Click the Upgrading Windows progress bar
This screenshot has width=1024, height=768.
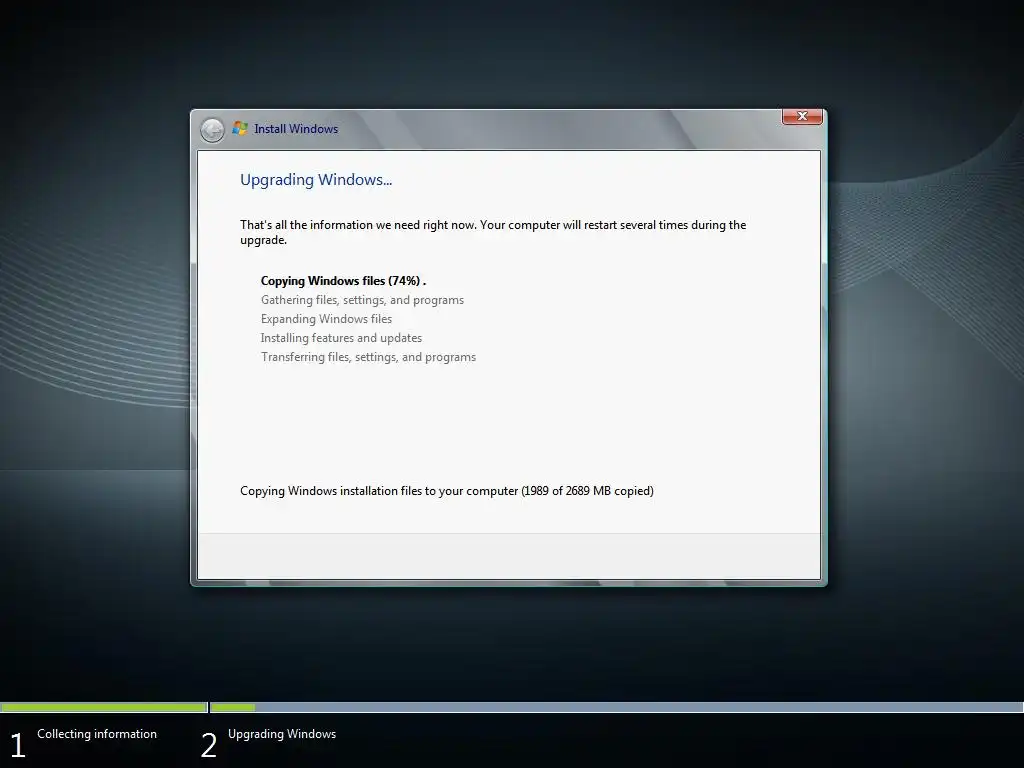[616, 707]
